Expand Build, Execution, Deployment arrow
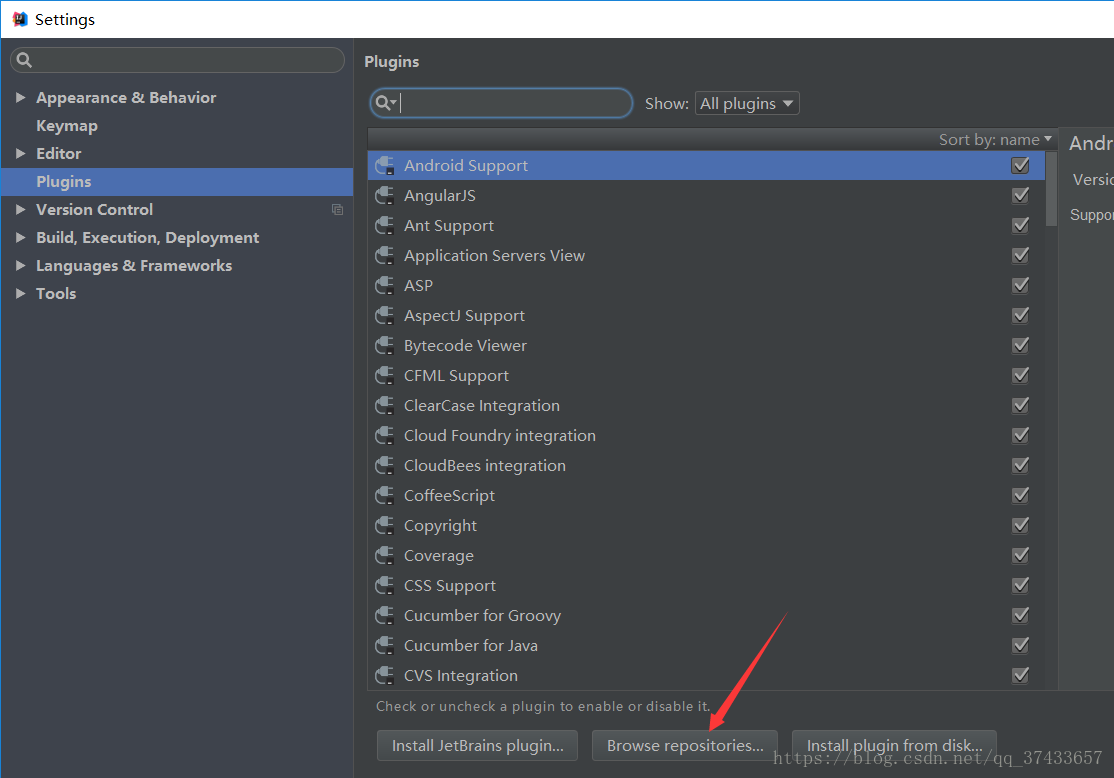This screenshot has width=1114, height=778. (21, 237)
